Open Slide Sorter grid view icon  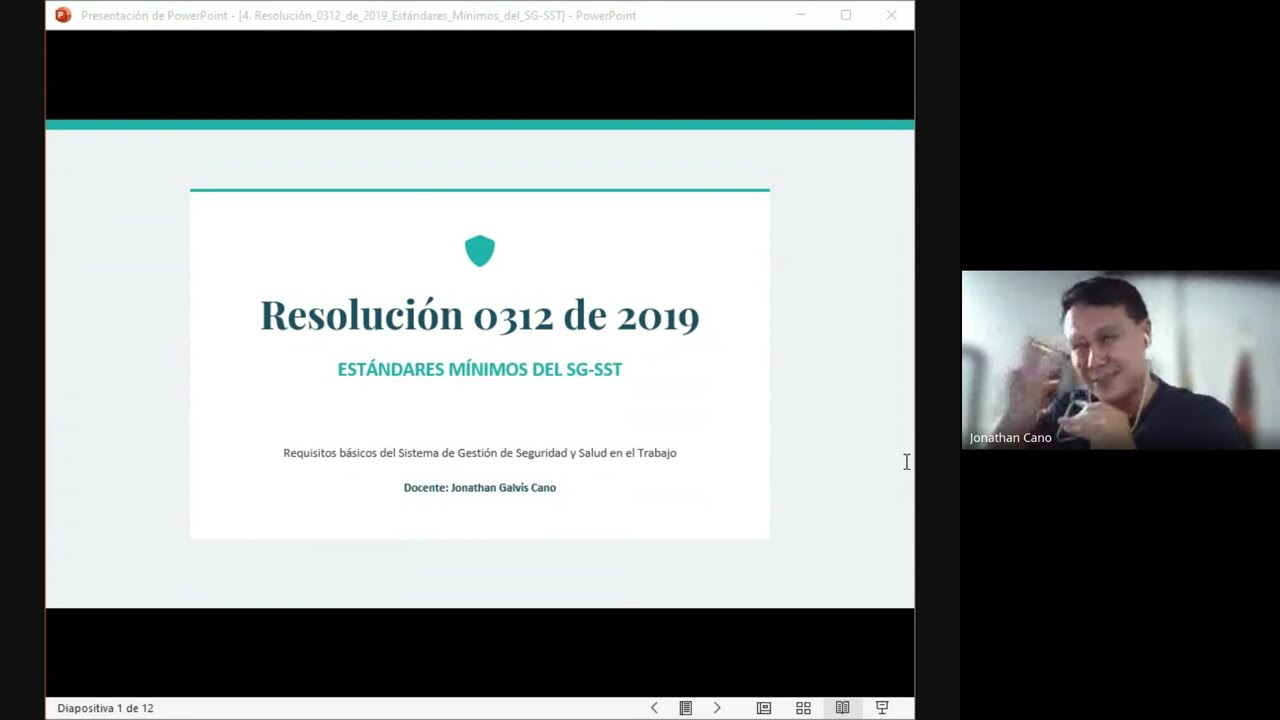803,708
